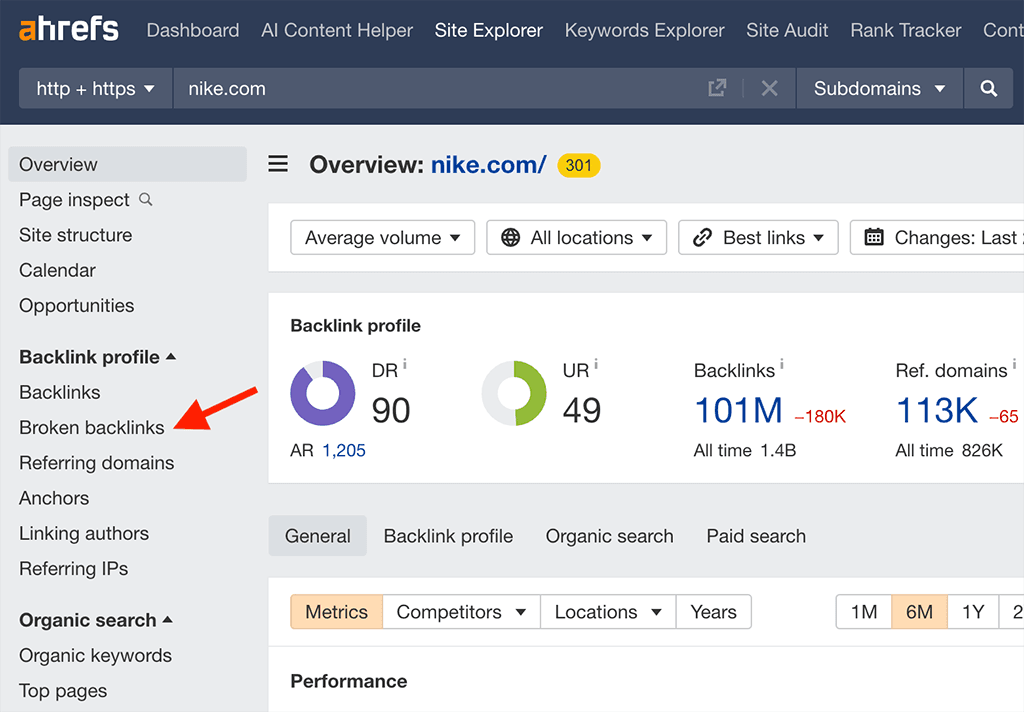This screenshot has height=712, width=1024.
Task: Open the All locations dropdown
Action: pyautogui.click(x=576, y=237)
